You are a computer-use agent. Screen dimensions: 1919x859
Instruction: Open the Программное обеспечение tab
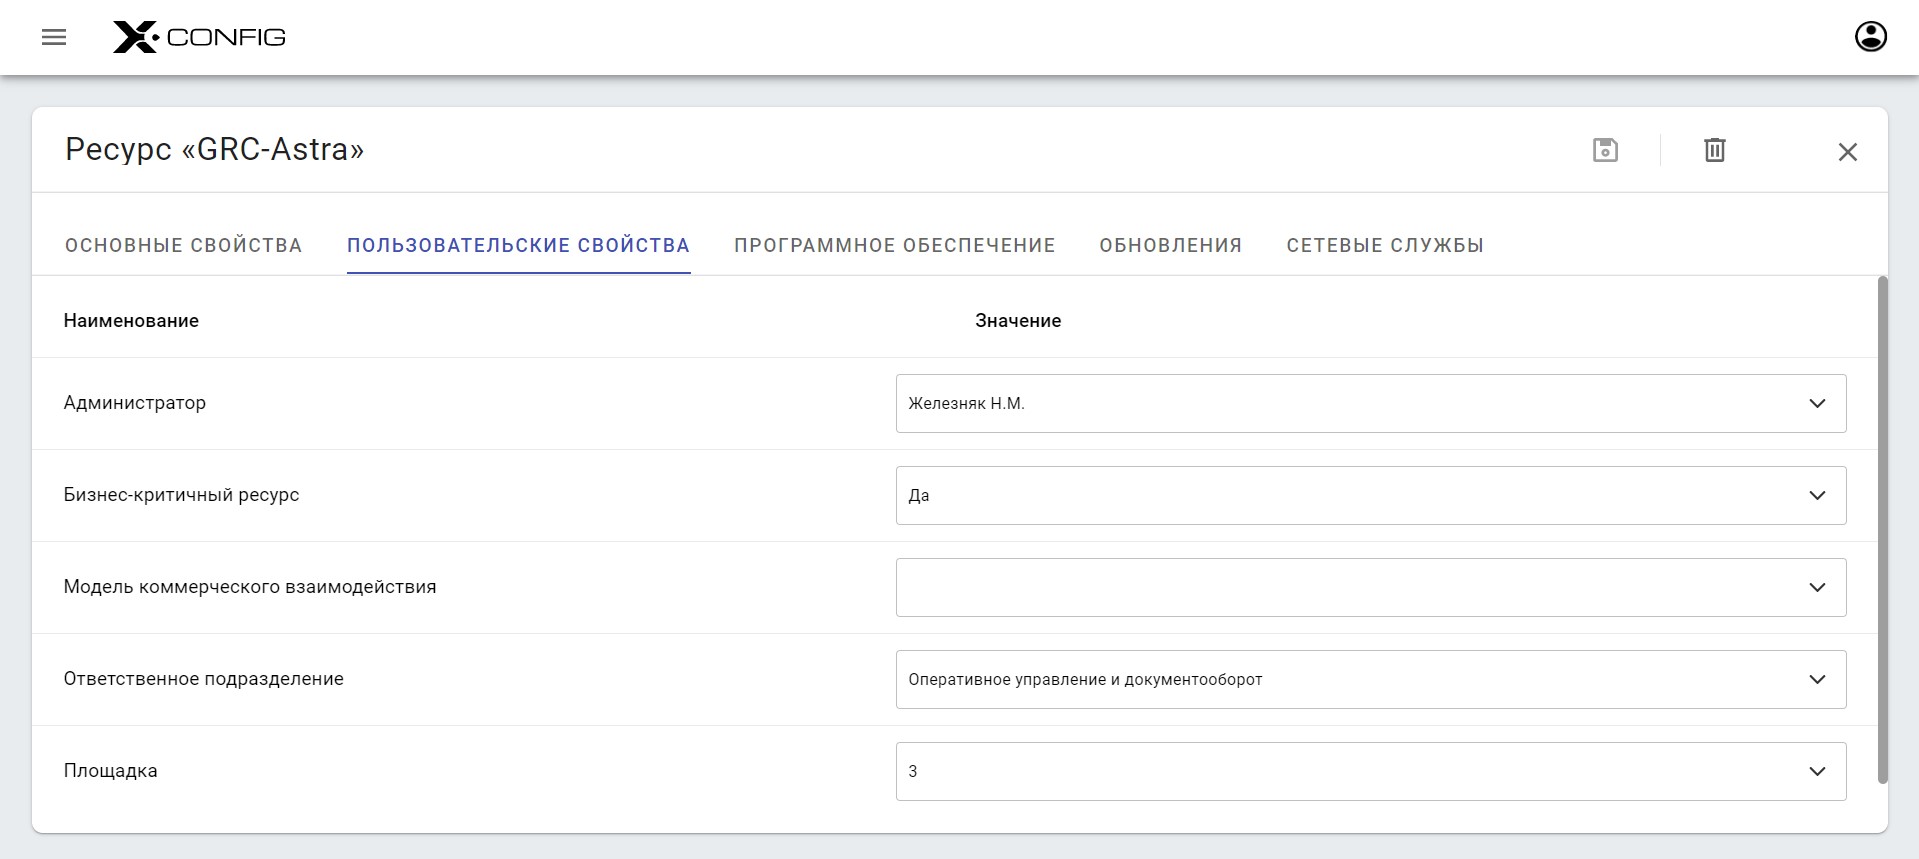pyautogui.click(x=894, y=246)
